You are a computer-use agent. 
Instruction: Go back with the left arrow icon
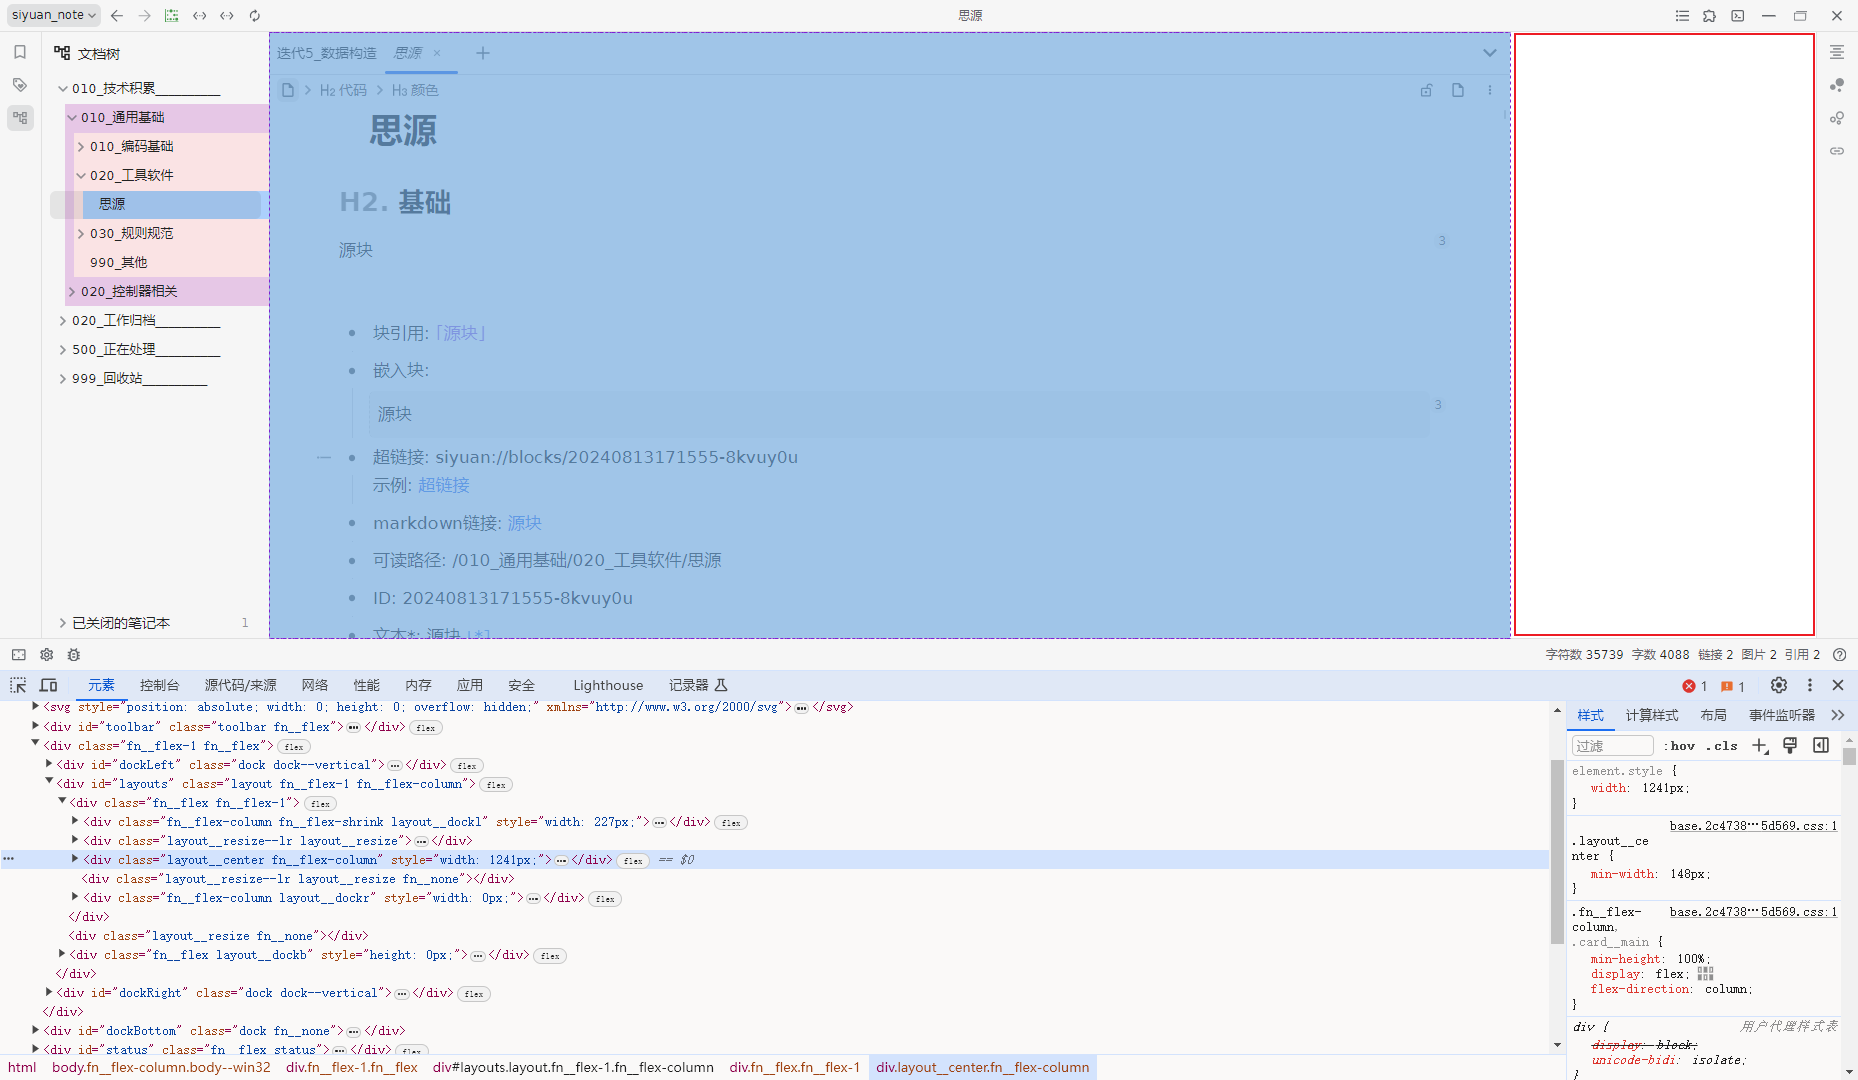coord(117,16)
